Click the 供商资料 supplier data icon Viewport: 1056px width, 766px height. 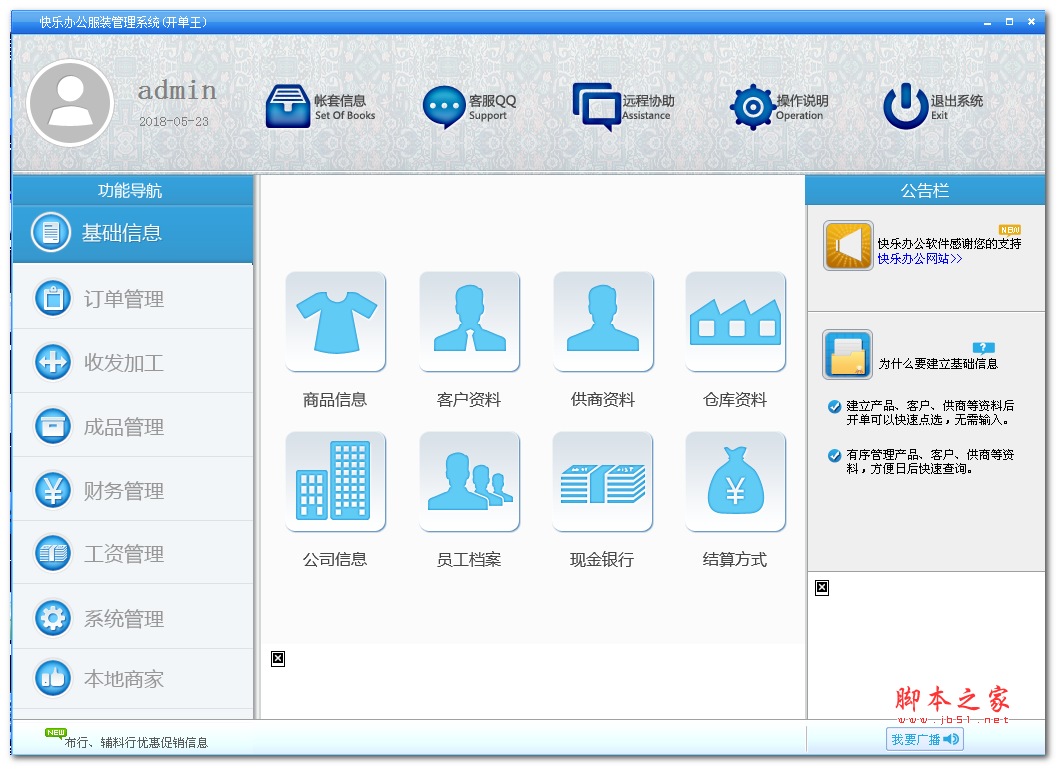[x=603, y=322]
